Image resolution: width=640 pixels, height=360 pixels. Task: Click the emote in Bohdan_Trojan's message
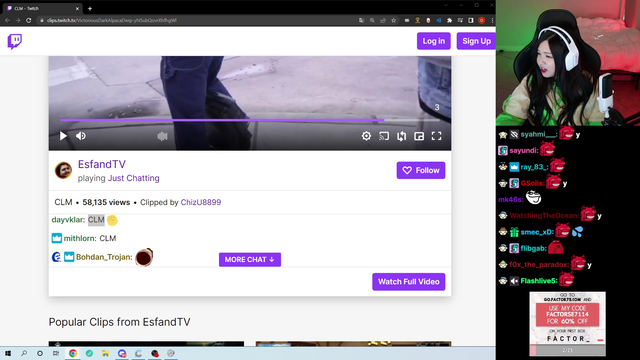tap(144, 257)
